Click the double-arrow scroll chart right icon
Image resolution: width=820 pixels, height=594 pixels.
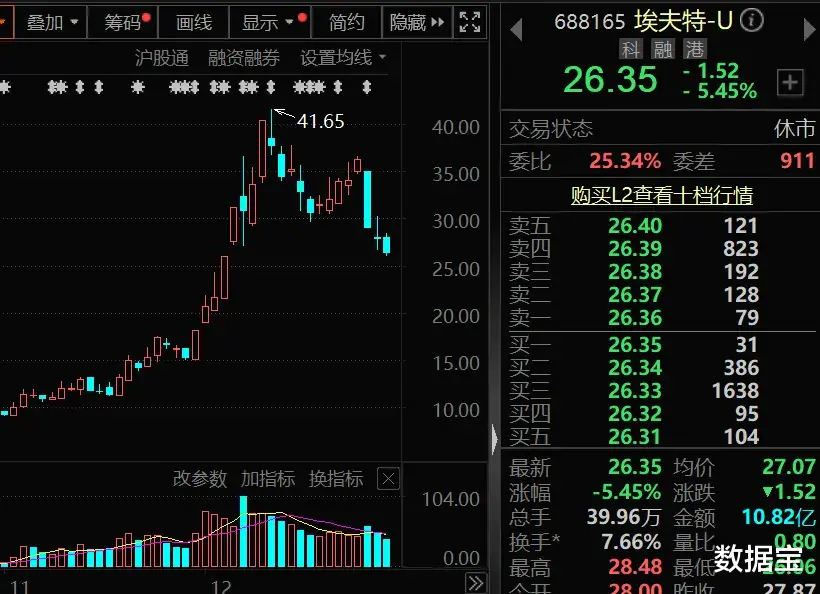pos(475,582)
